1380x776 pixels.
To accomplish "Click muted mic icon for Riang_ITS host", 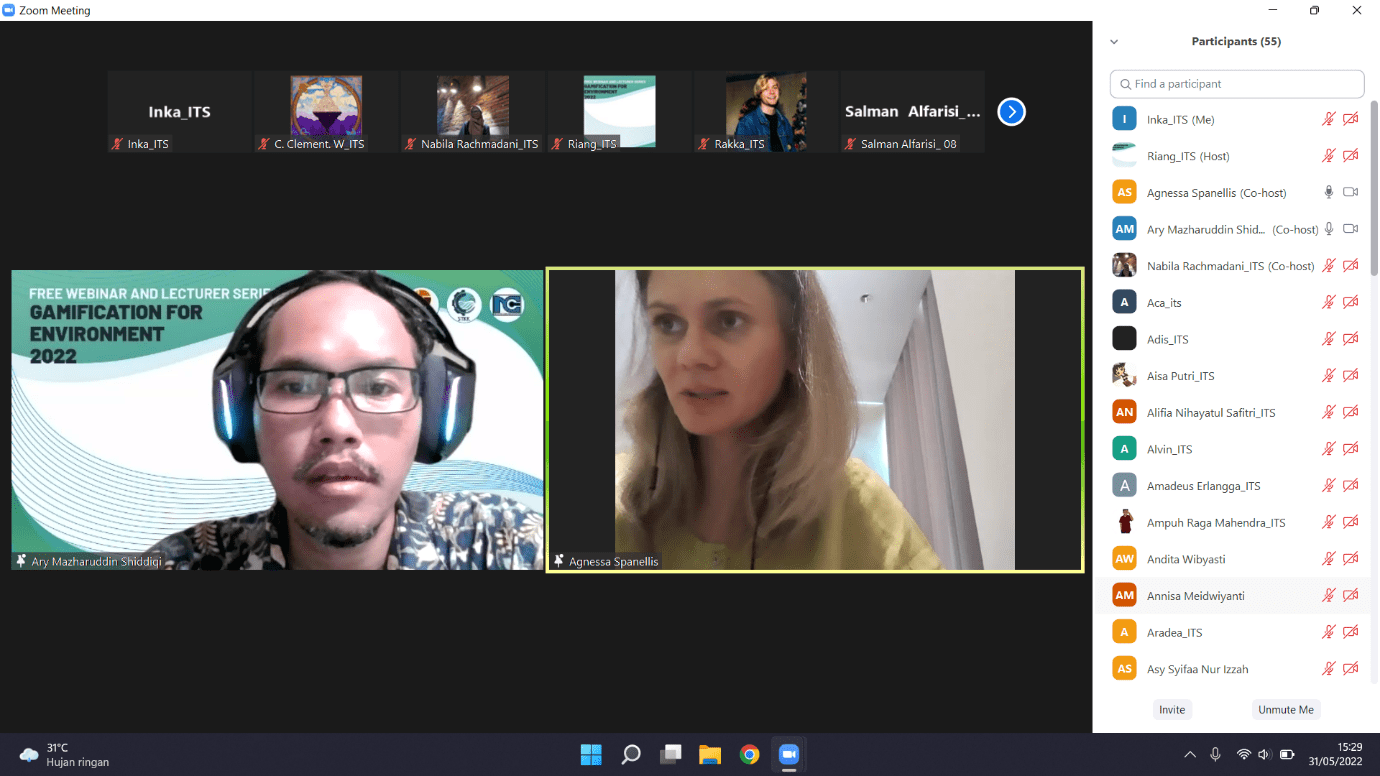I will tap(1329, 156).
